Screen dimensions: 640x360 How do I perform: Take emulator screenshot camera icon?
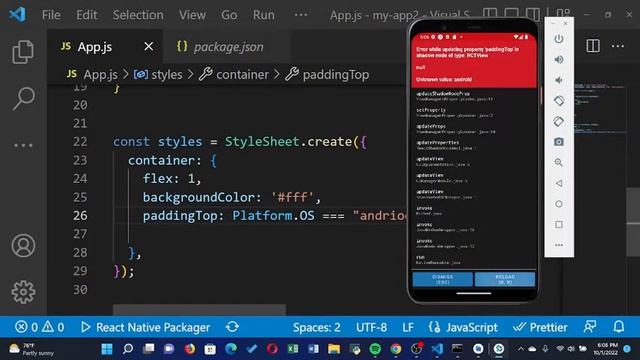point(559,142)
